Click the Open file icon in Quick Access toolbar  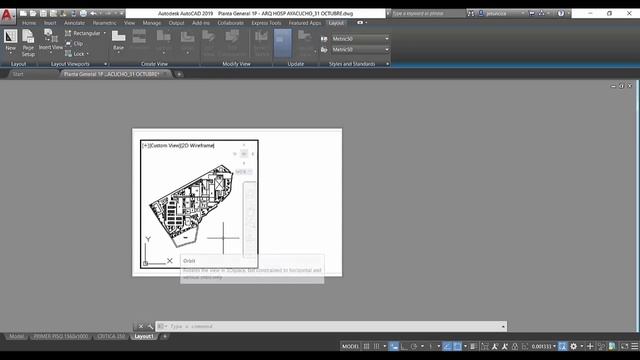(33, 13)
